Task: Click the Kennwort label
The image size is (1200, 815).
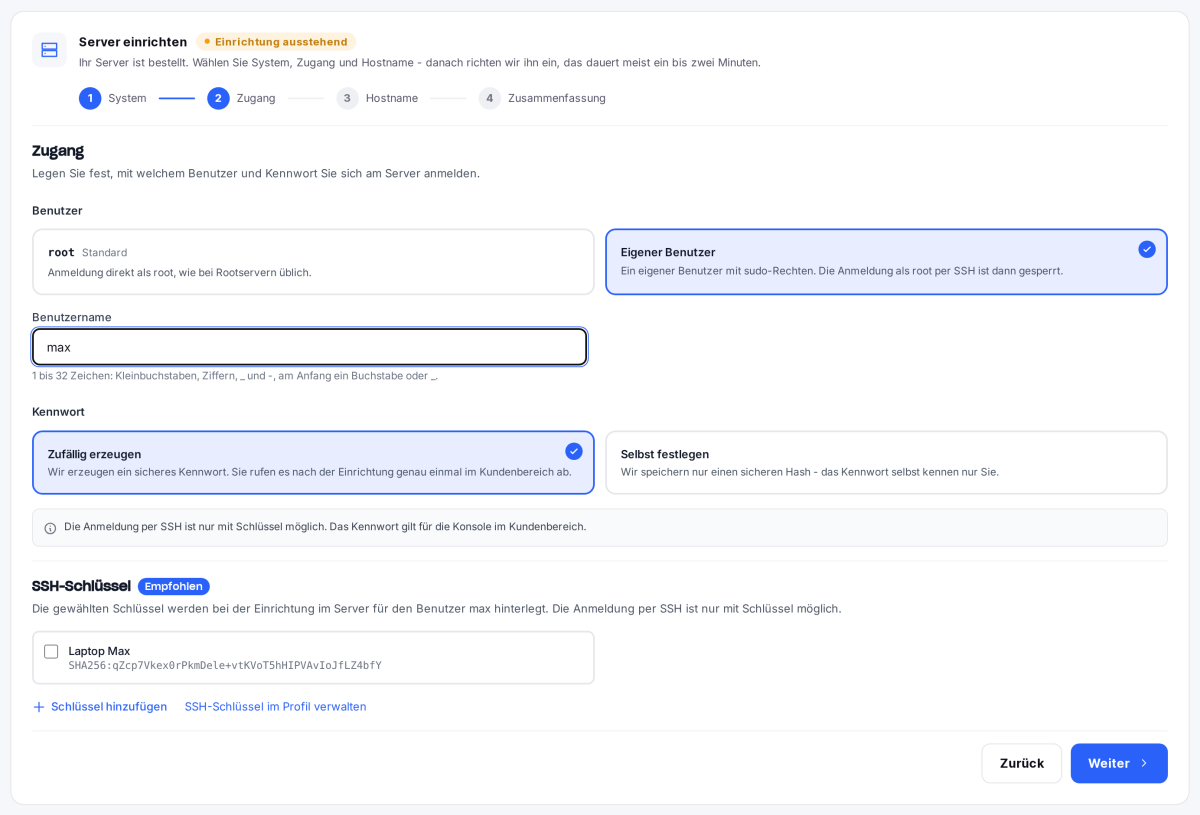Action: [58, 412]
